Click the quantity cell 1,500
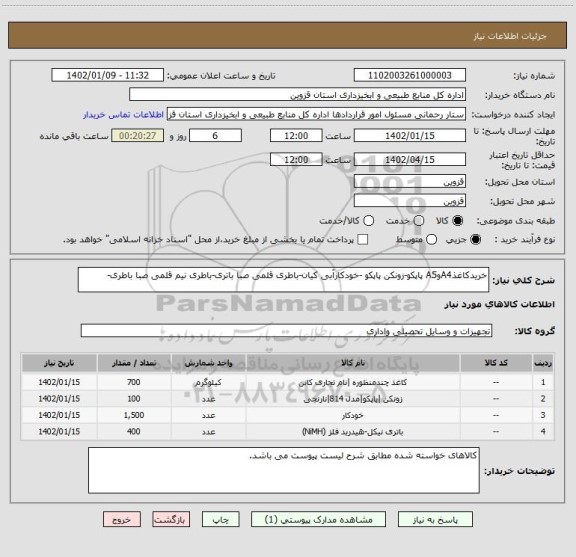 click(134, 415)
